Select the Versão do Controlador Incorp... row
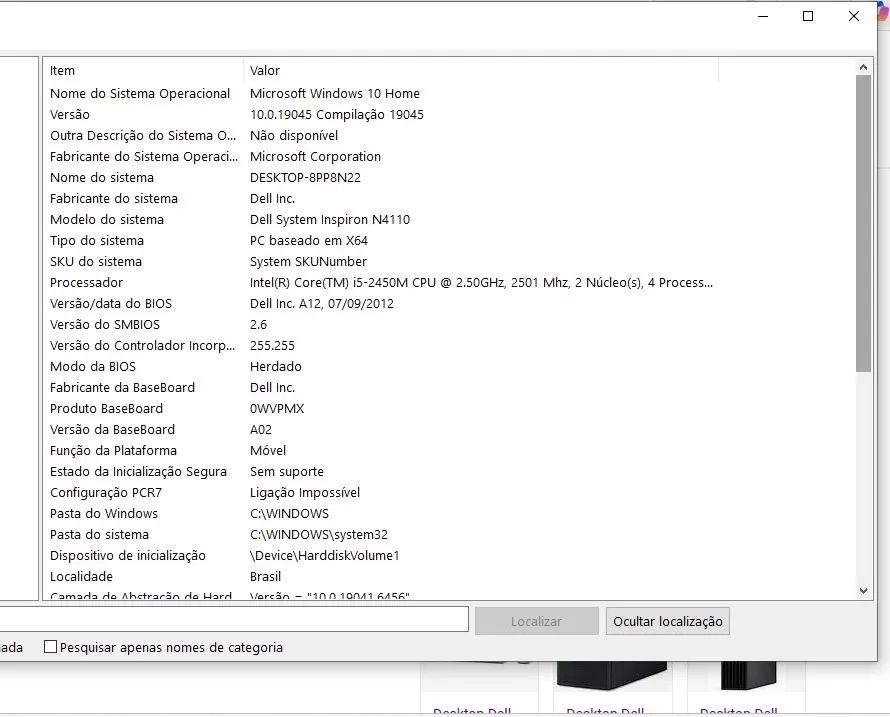 click(380, 345)
